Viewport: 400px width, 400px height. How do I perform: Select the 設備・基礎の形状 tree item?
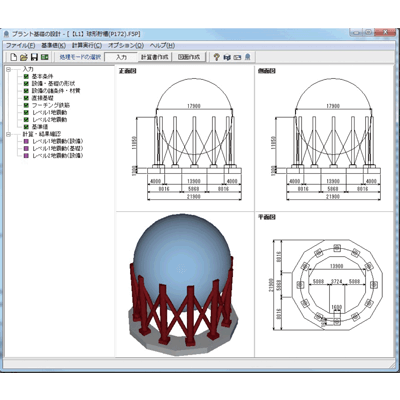(x=53, y=83)
